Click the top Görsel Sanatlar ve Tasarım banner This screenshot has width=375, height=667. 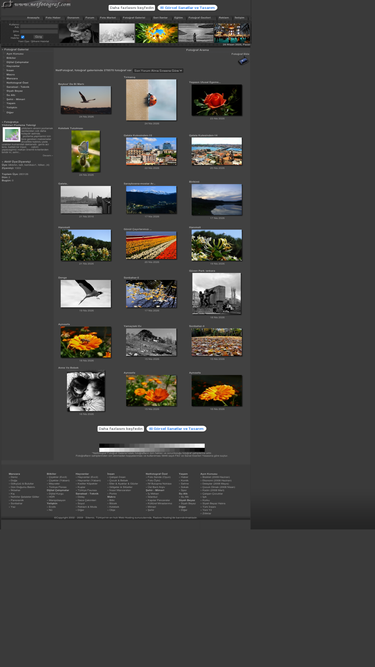pos(188,8)
